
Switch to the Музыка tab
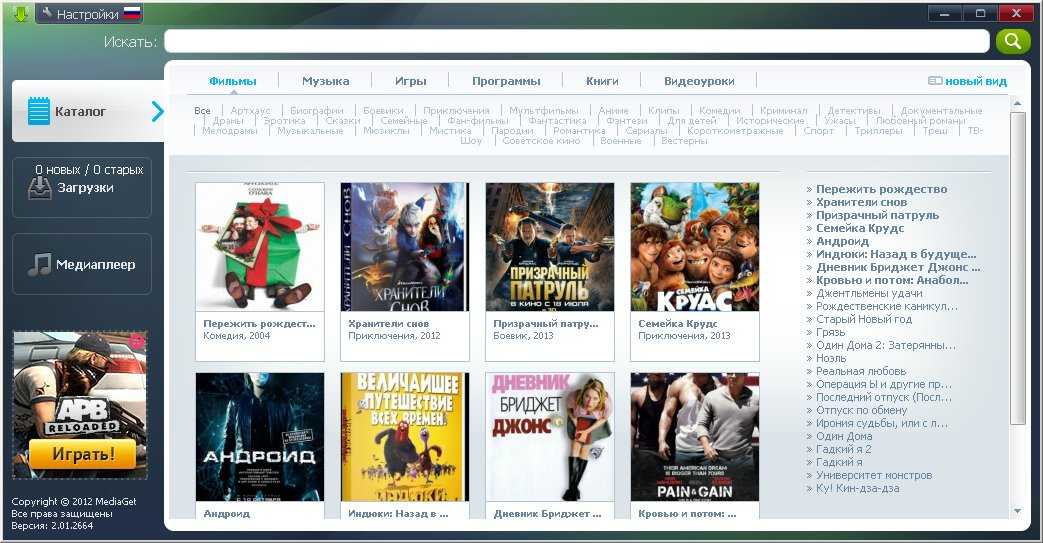[325, 81]
